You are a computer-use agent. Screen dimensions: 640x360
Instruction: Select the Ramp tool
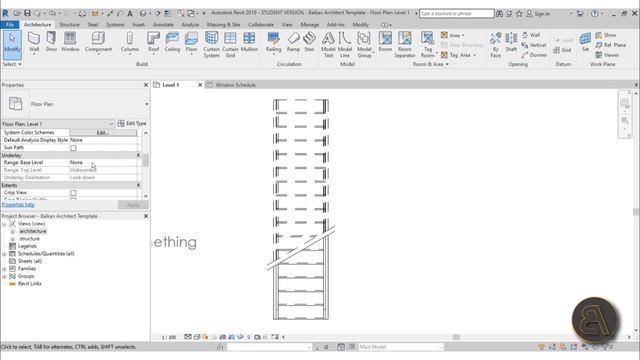point(293,42)
